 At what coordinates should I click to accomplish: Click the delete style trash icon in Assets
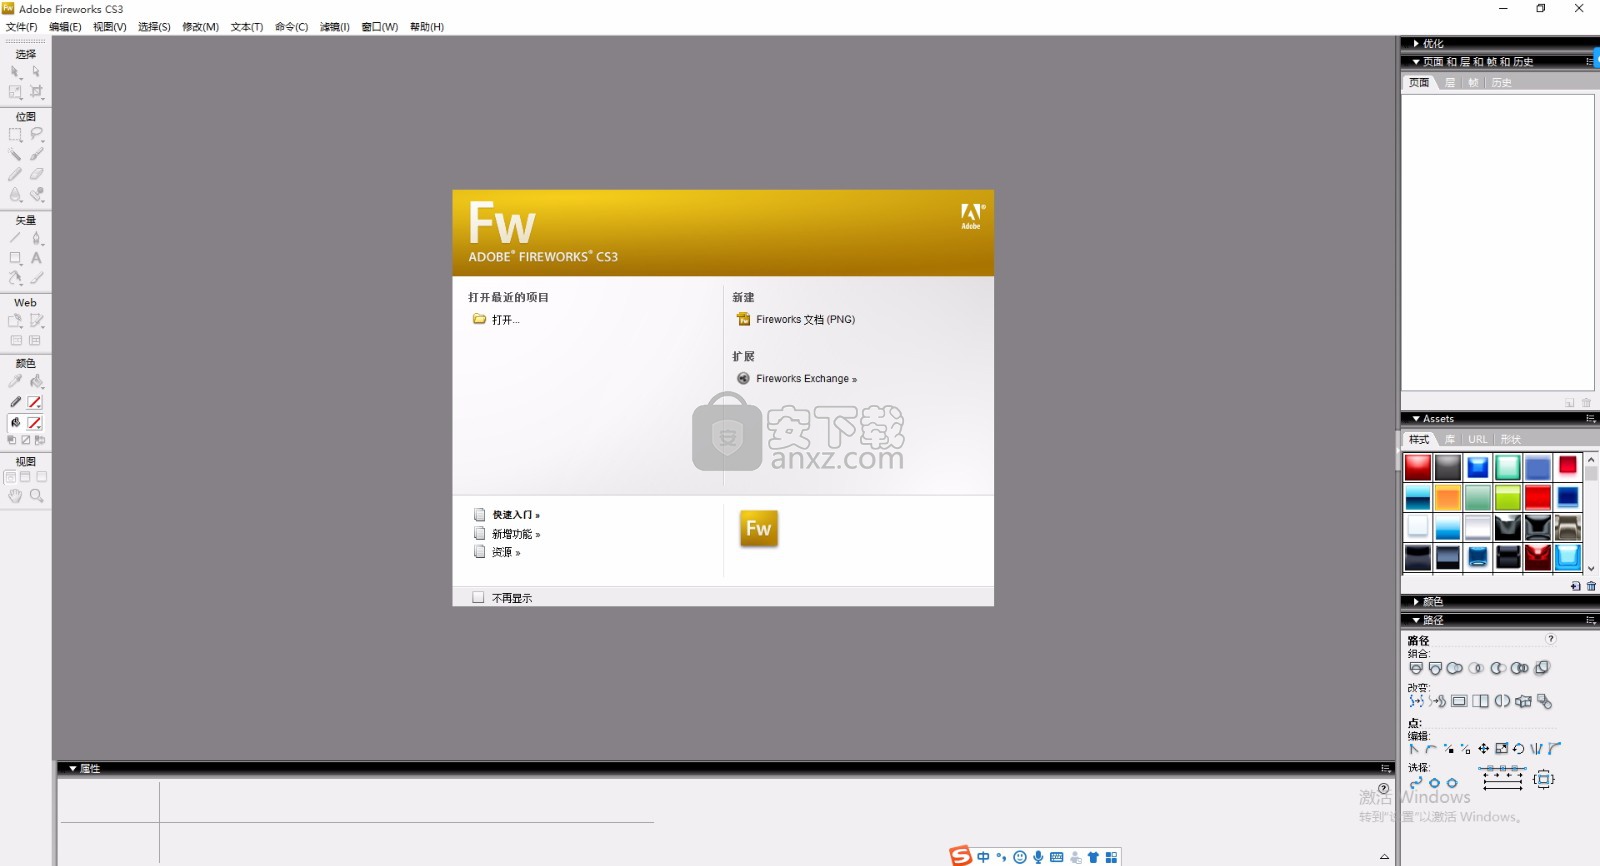1591,587
